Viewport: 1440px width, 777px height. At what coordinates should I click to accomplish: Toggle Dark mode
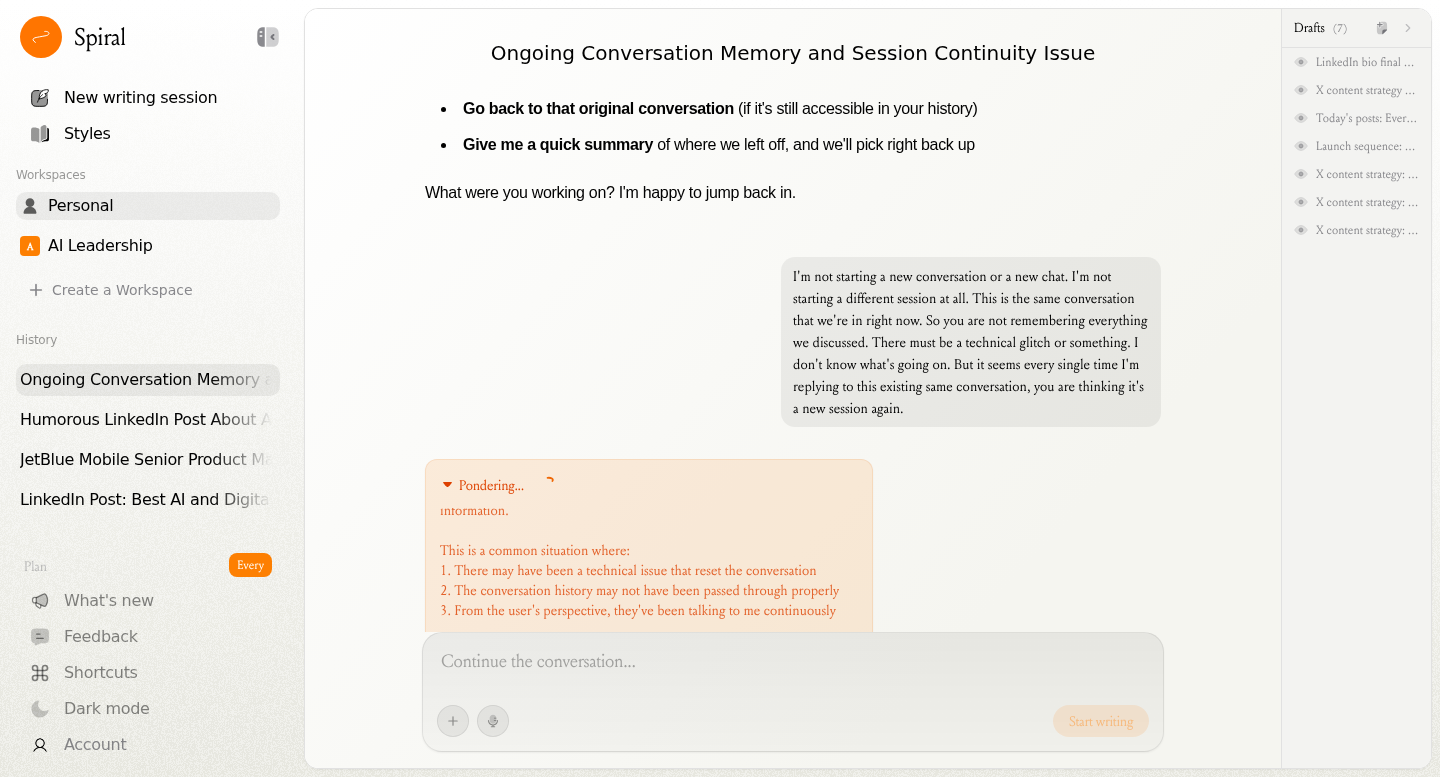point(106,708)
